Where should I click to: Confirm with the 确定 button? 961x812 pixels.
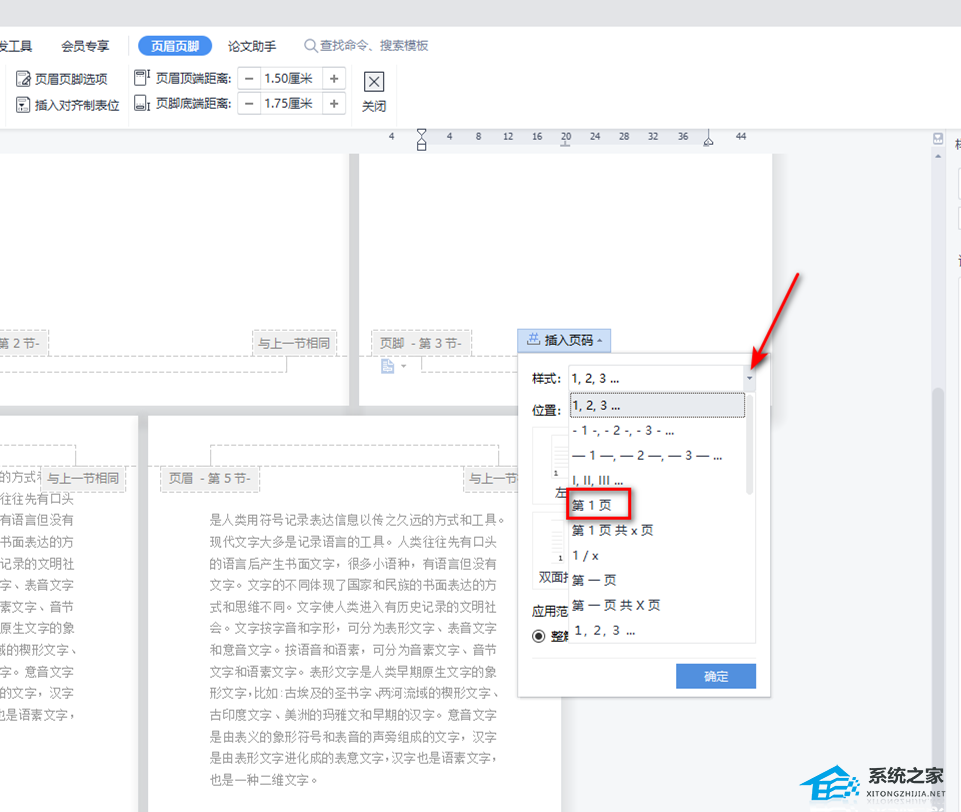(x=715, y=676)
